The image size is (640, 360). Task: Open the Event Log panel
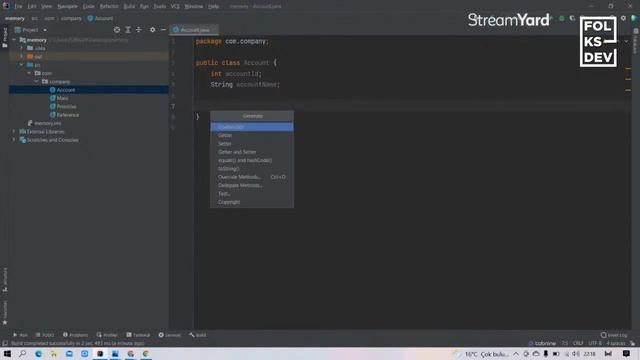tap(614, 335)
